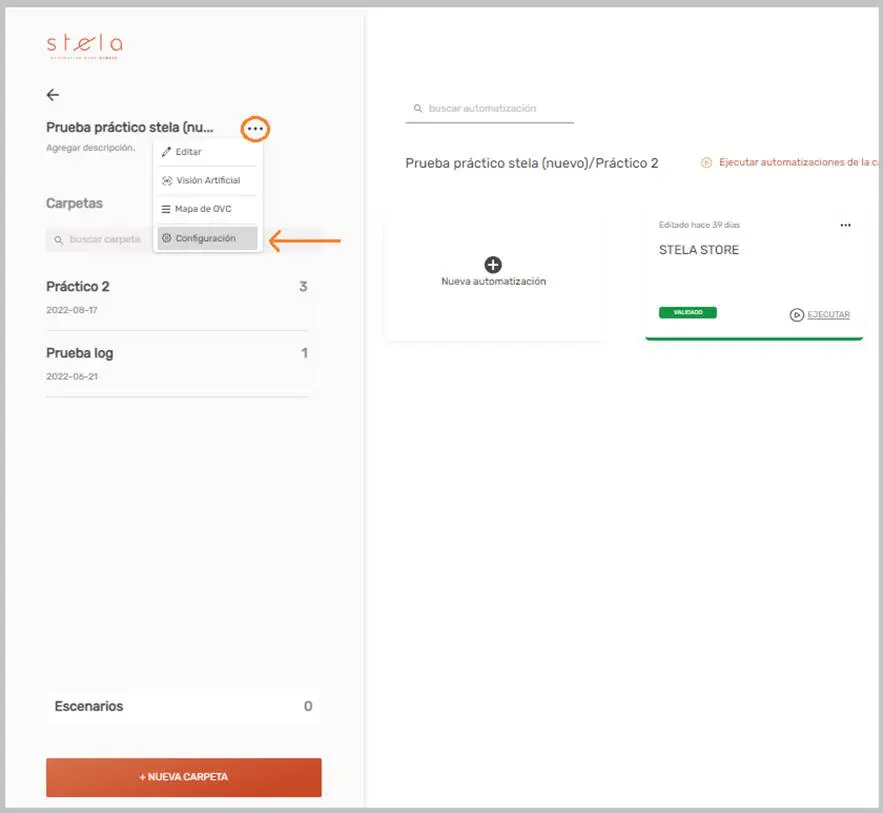Screen dimensions: 883x813
Task: Open Visión Artificial from the menu
Action: (207, 181)
